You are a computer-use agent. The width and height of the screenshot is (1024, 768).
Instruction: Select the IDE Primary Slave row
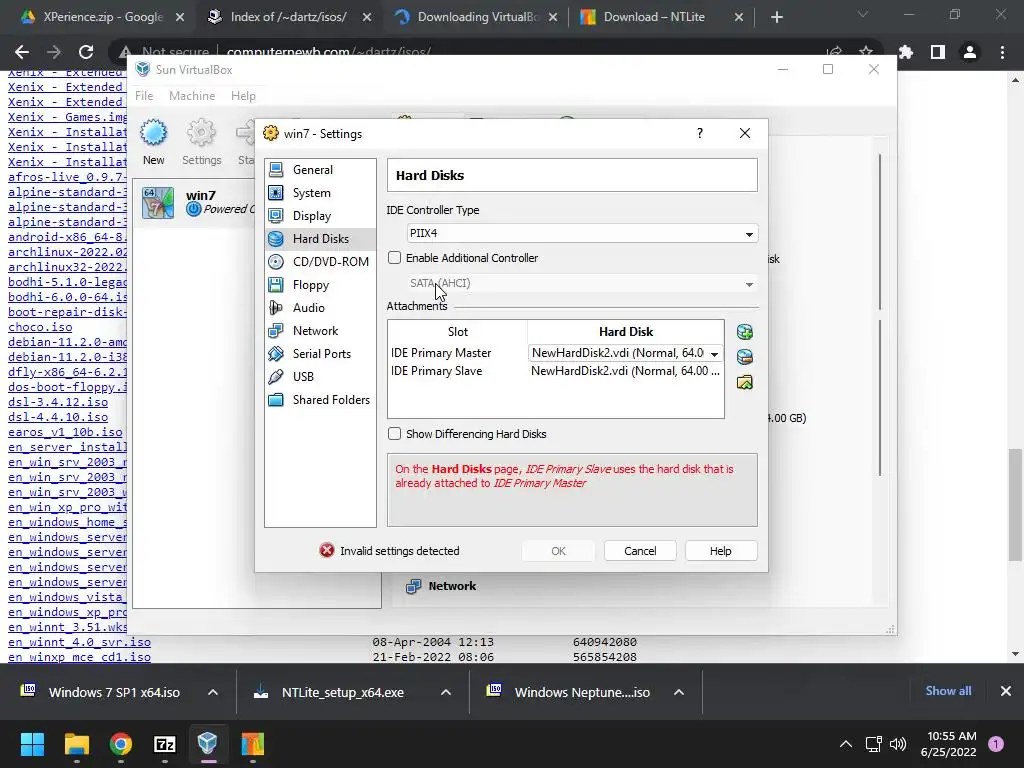556,371
